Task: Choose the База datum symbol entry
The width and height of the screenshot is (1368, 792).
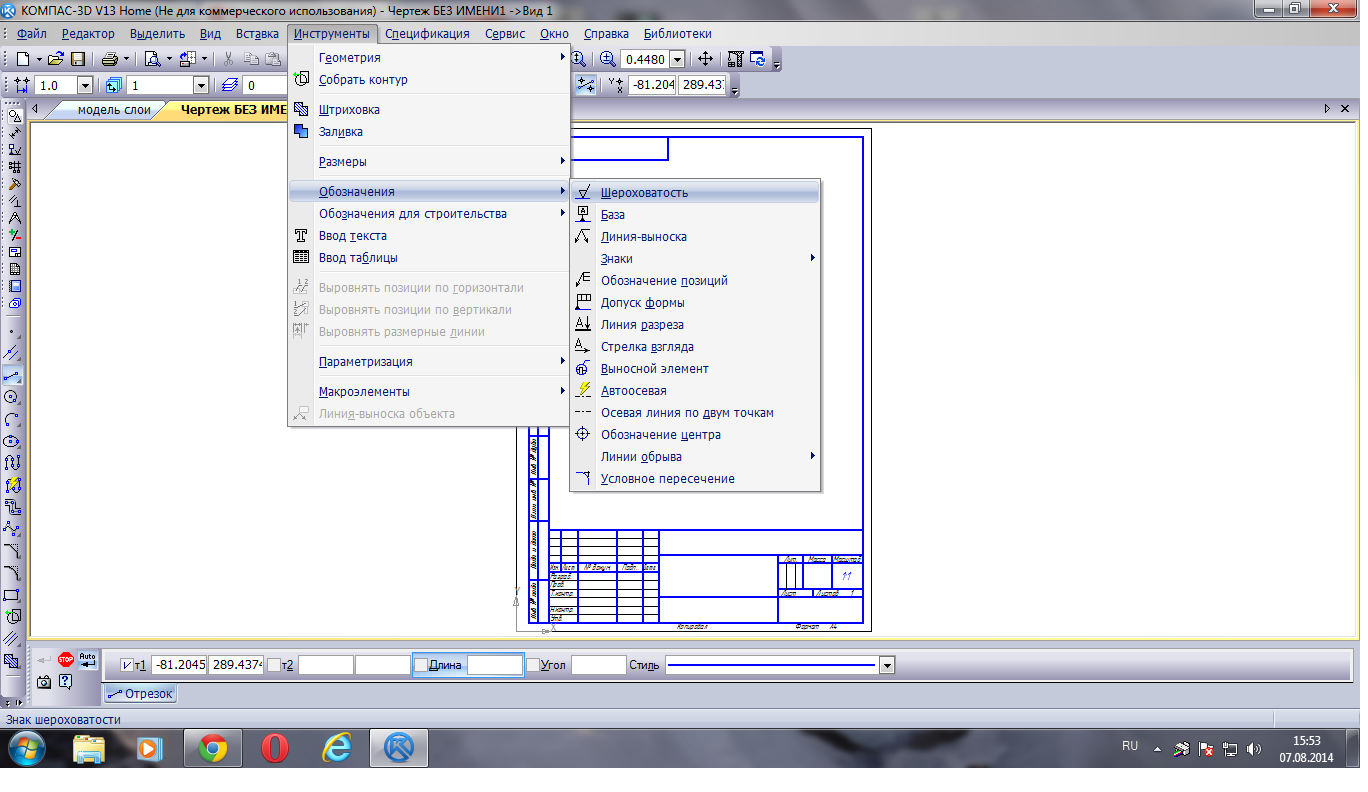Action: [x=695, y=215]
